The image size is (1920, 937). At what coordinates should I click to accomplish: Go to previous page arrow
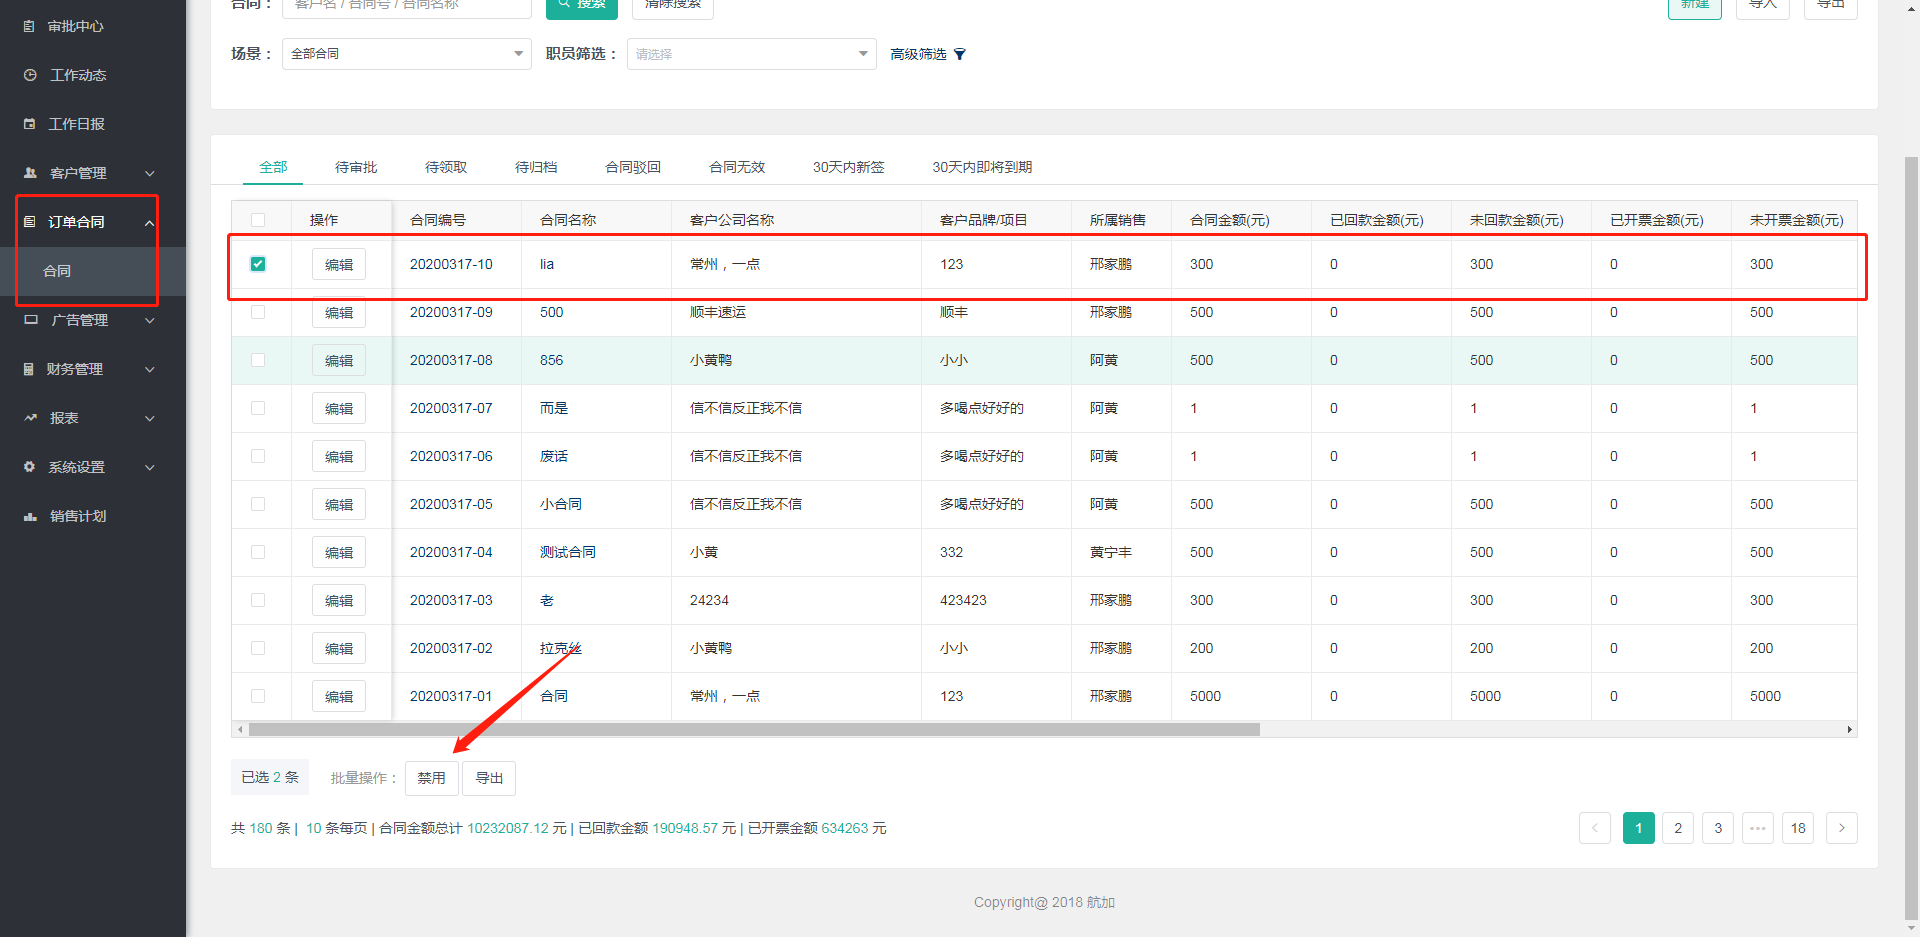tap(1595, 828)
